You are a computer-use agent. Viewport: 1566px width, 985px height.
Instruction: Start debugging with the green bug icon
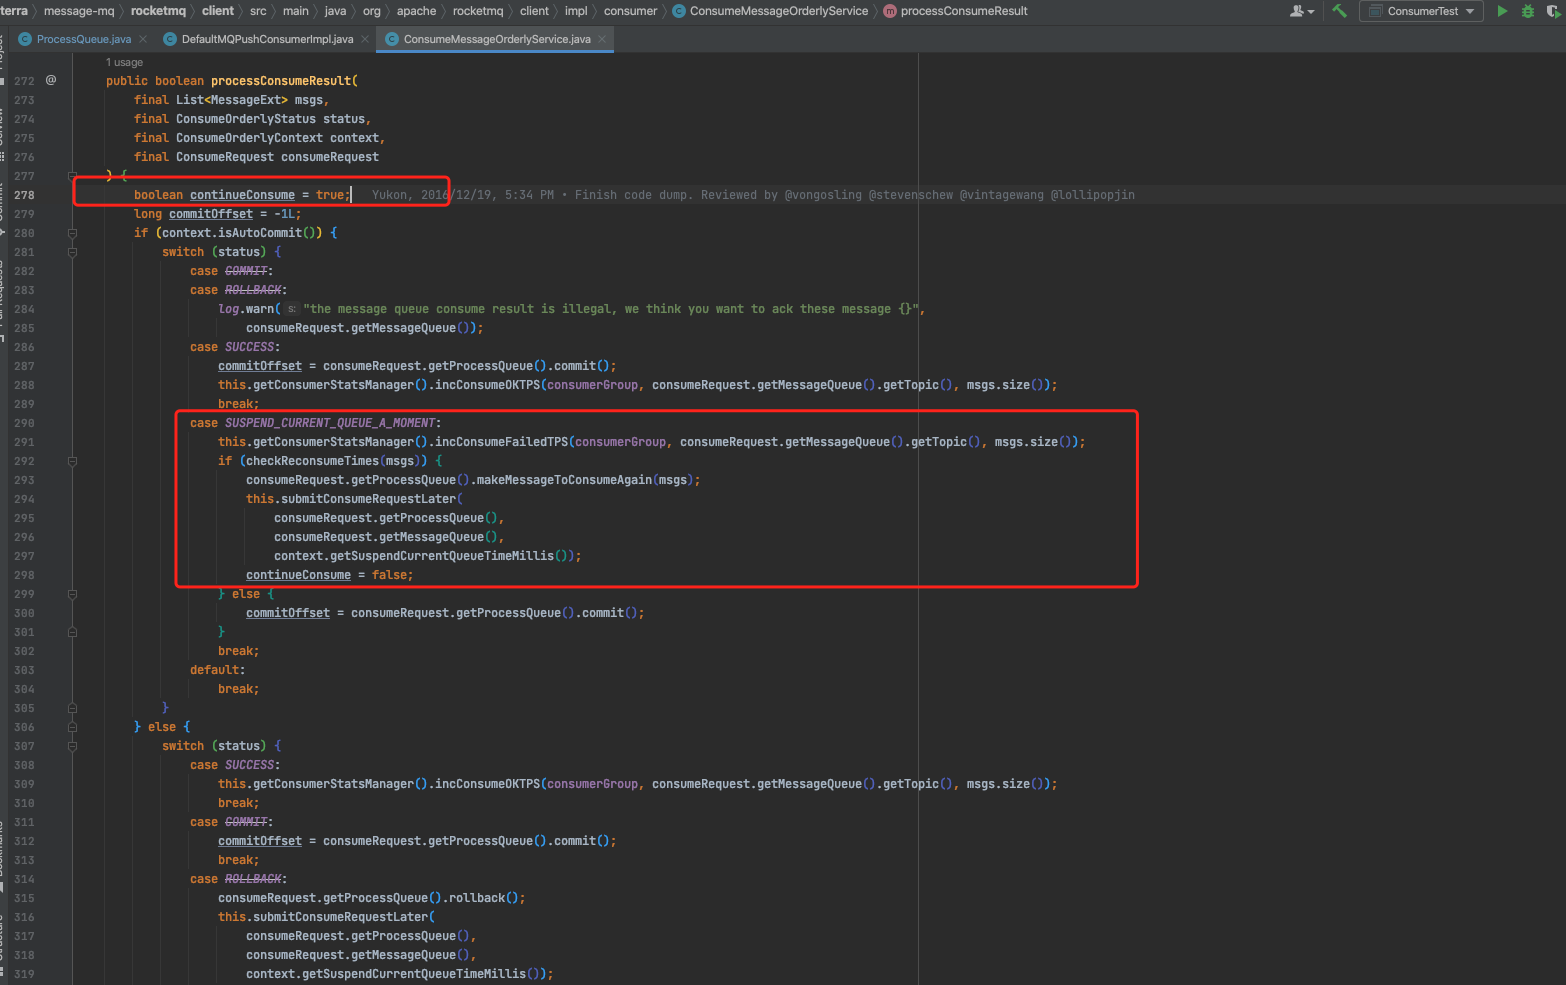tap(1527, 11)
